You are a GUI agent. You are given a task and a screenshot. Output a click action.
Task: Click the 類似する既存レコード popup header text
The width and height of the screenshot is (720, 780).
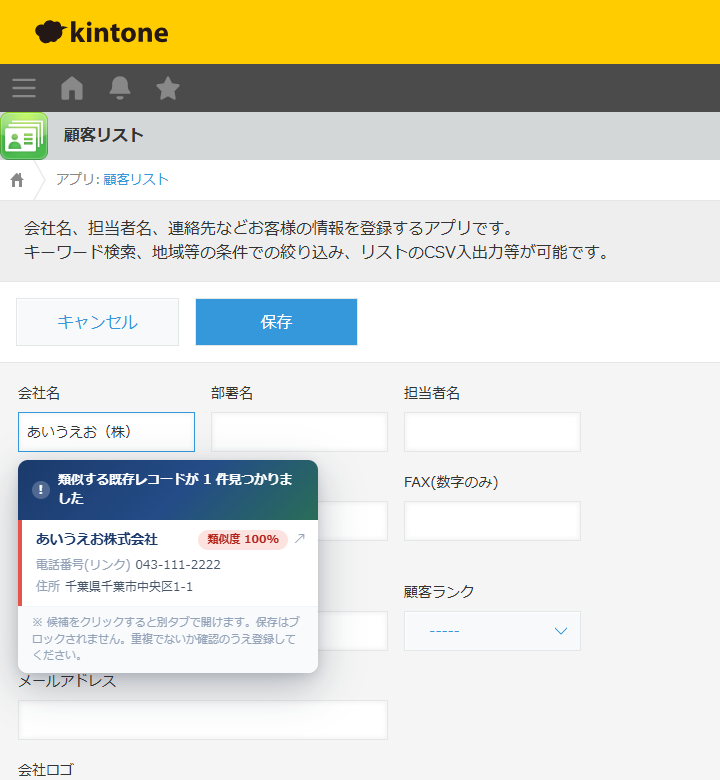(175, 488)
